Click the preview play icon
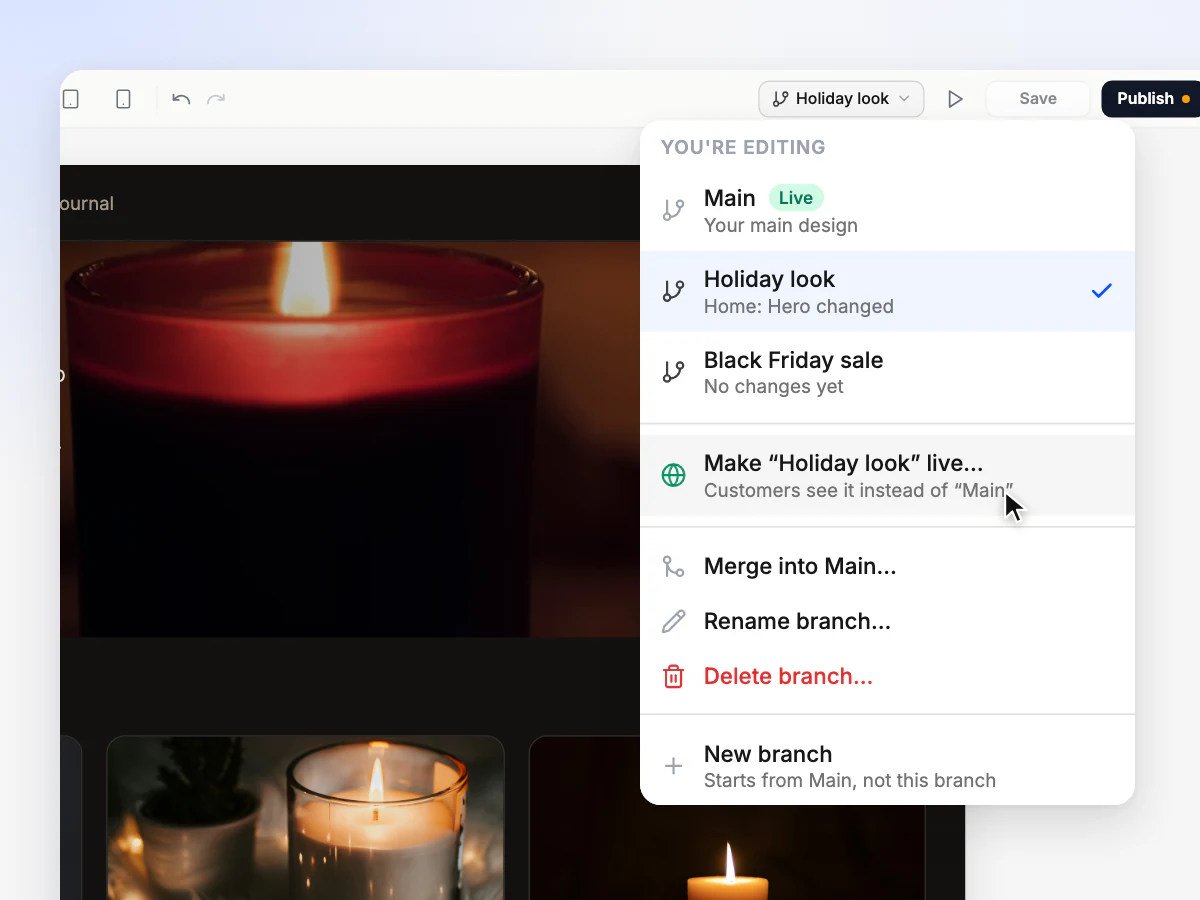1200x900 pixels. [955, 99]
